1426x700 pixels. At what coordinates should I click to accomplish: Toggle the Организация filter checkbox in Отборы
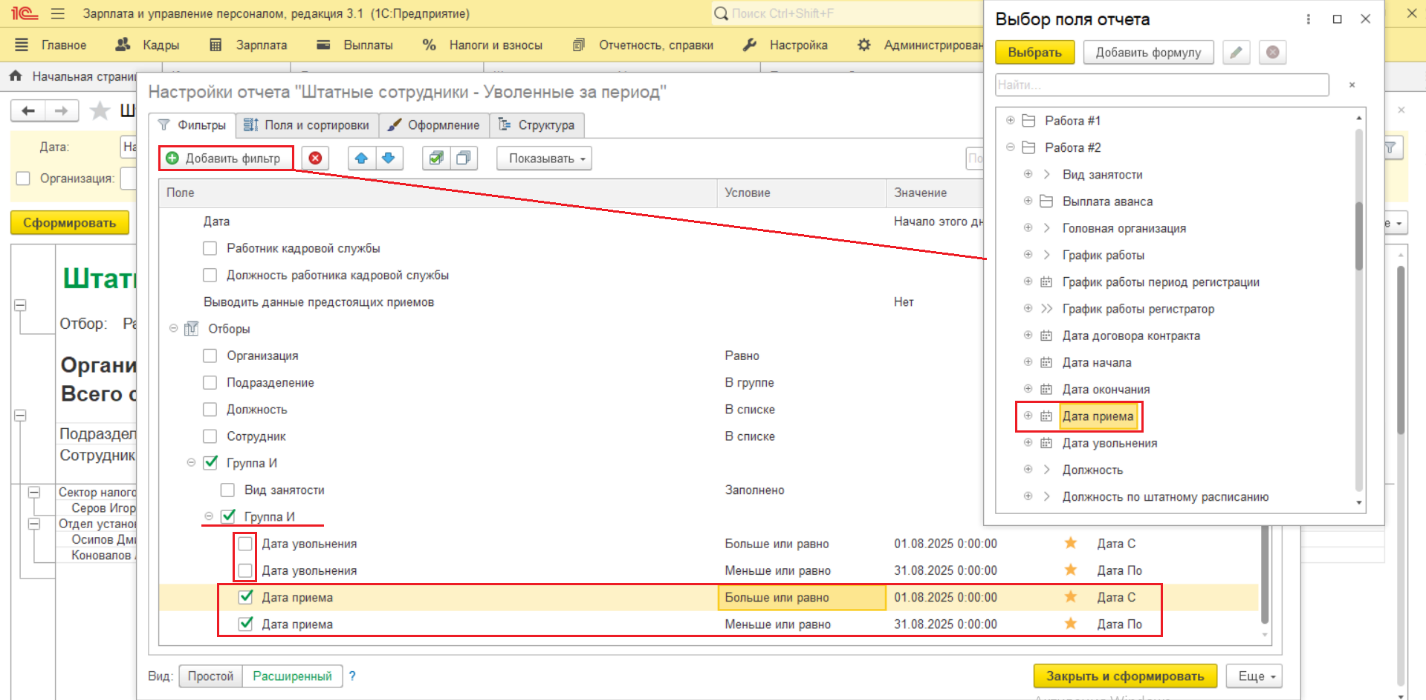pos(210,355)
